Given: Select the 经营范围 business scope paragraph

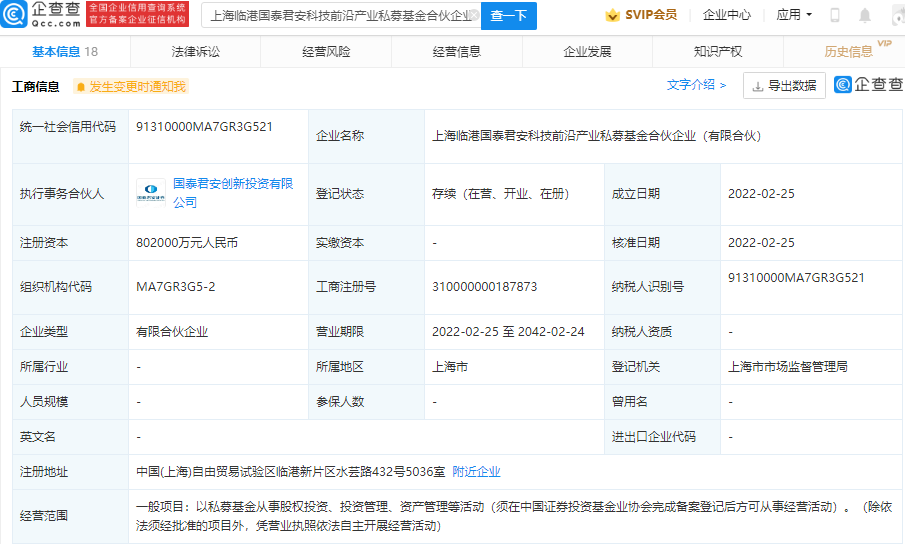Looking at the screenshot, I should pos(515,516).
